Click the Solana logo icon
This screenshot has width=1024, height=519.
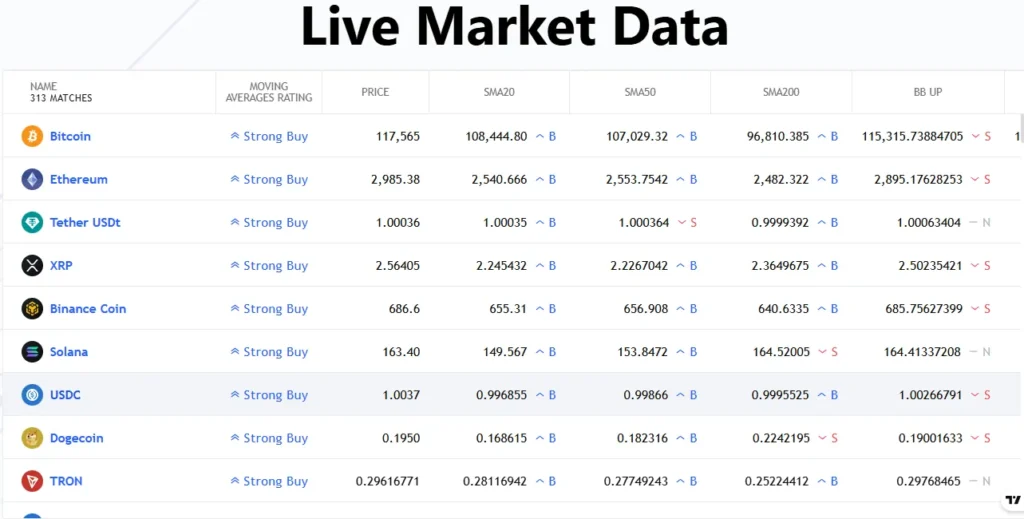(x=32, y=351)
